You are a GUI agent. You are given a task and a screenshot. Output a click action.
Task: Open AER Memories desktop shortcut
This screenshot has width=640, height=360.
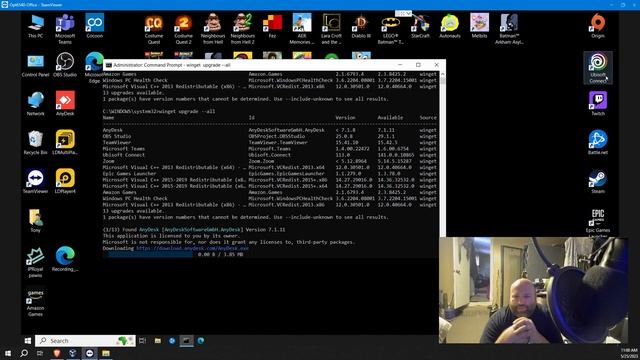(x=302, y=29)
